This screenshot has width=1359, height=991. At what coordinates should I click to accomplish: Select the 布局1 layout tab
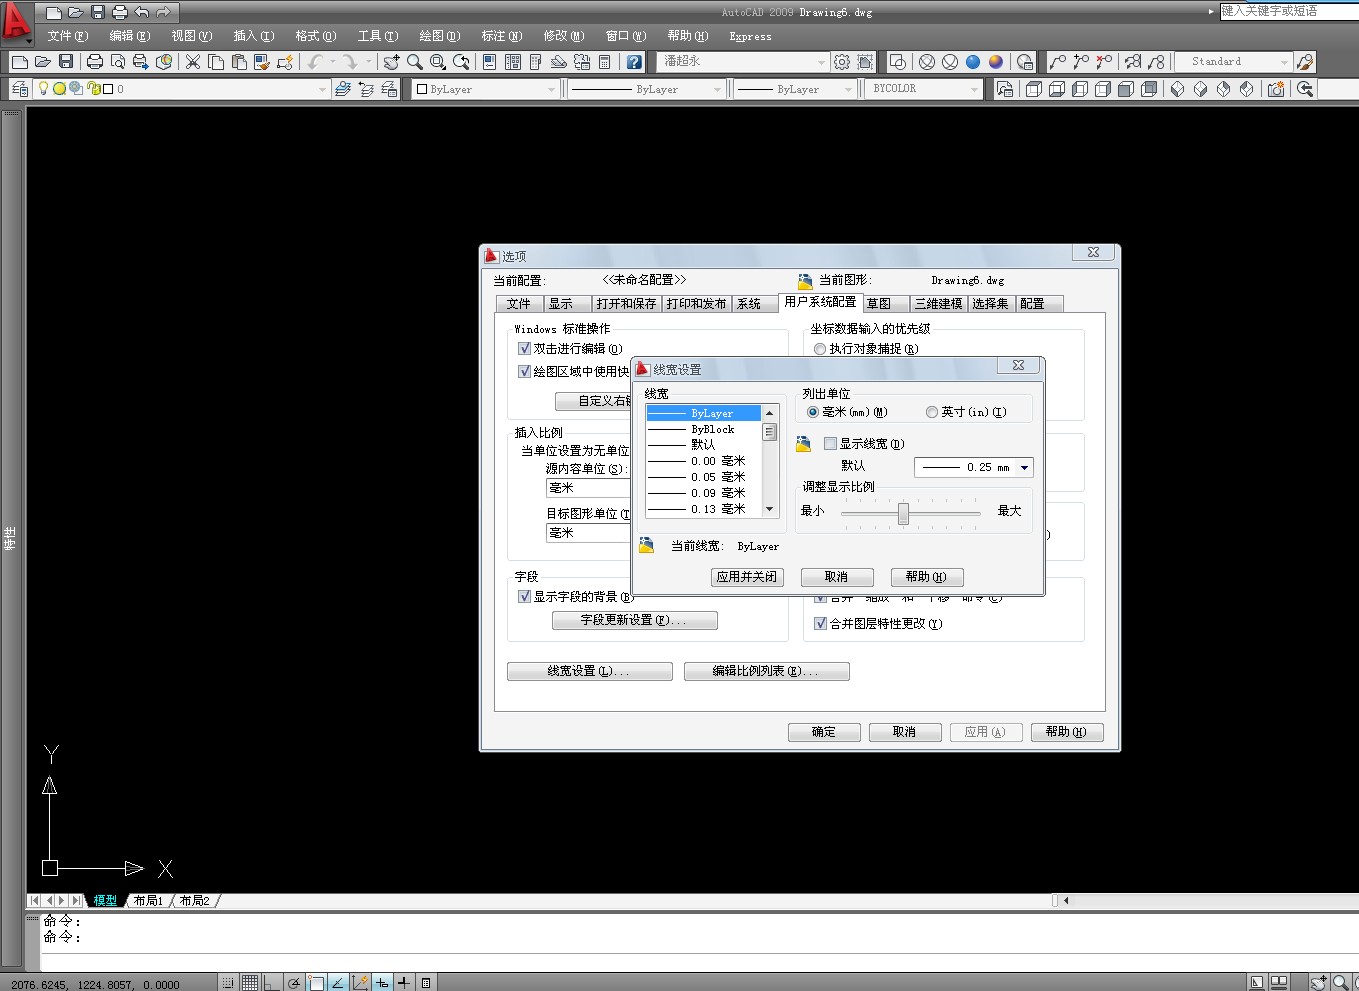pyautogui.click(x=148, y=901)
